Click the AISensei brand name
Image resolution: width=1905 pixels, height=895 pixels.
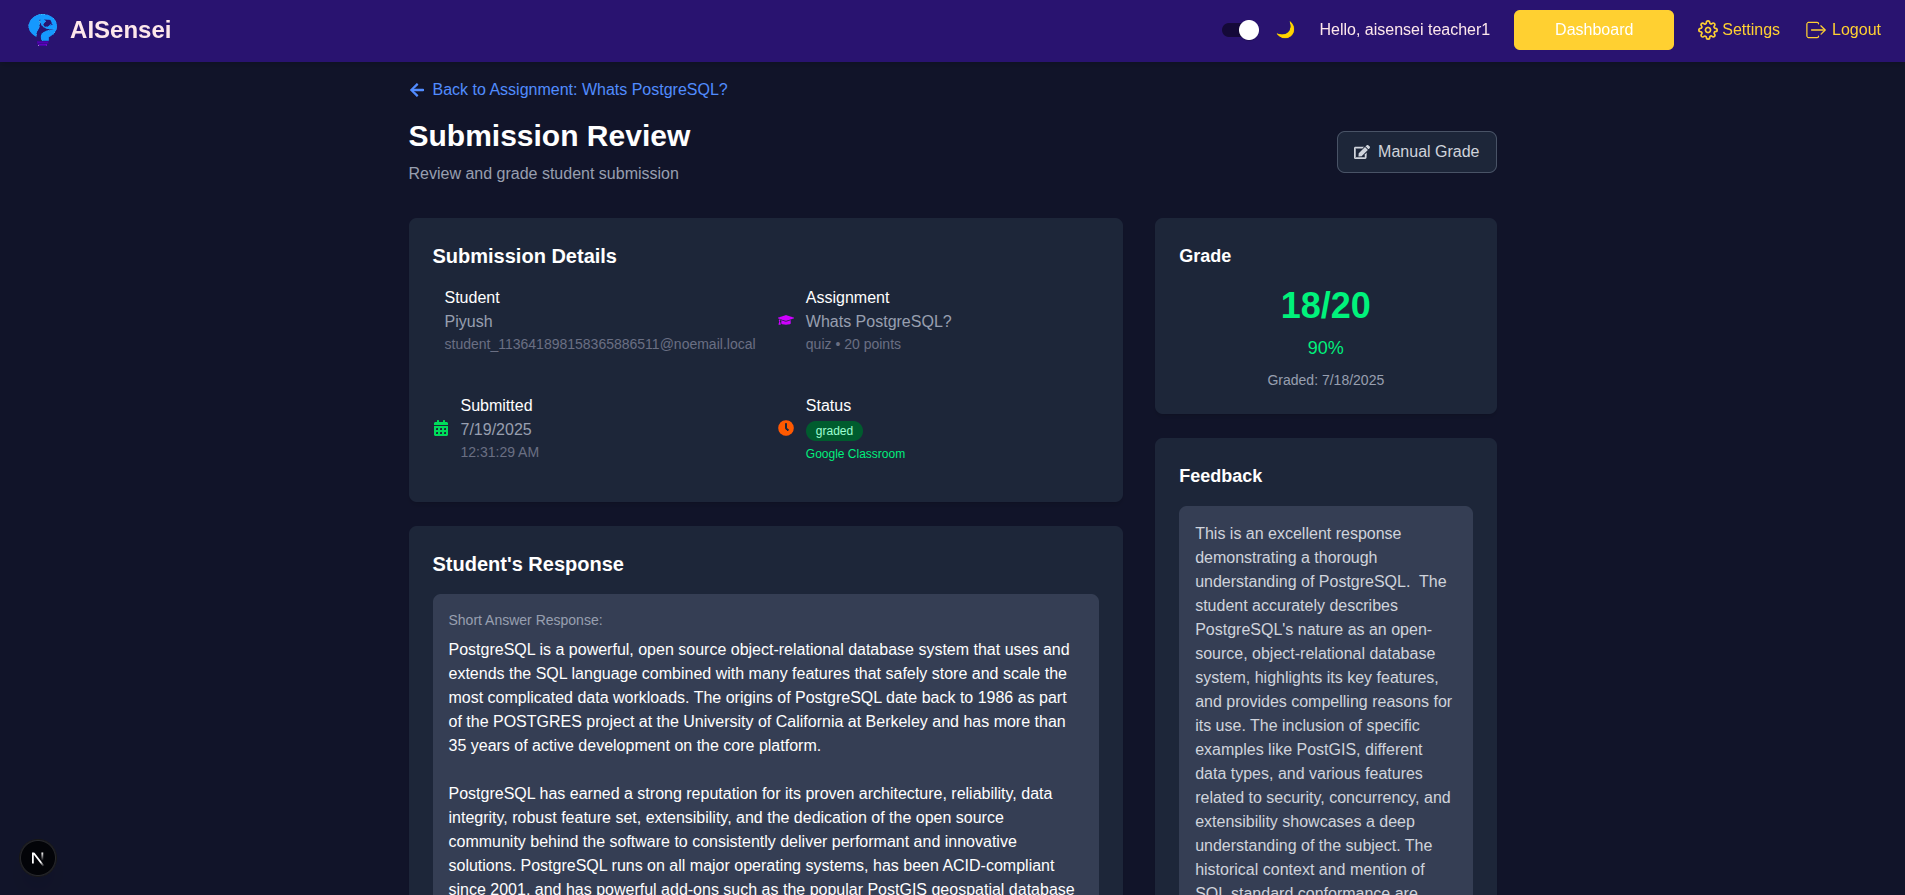120,30
